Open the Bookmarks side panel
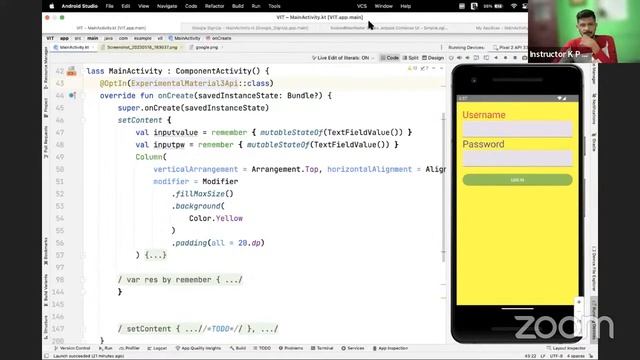640x360 pixels. 46,250
